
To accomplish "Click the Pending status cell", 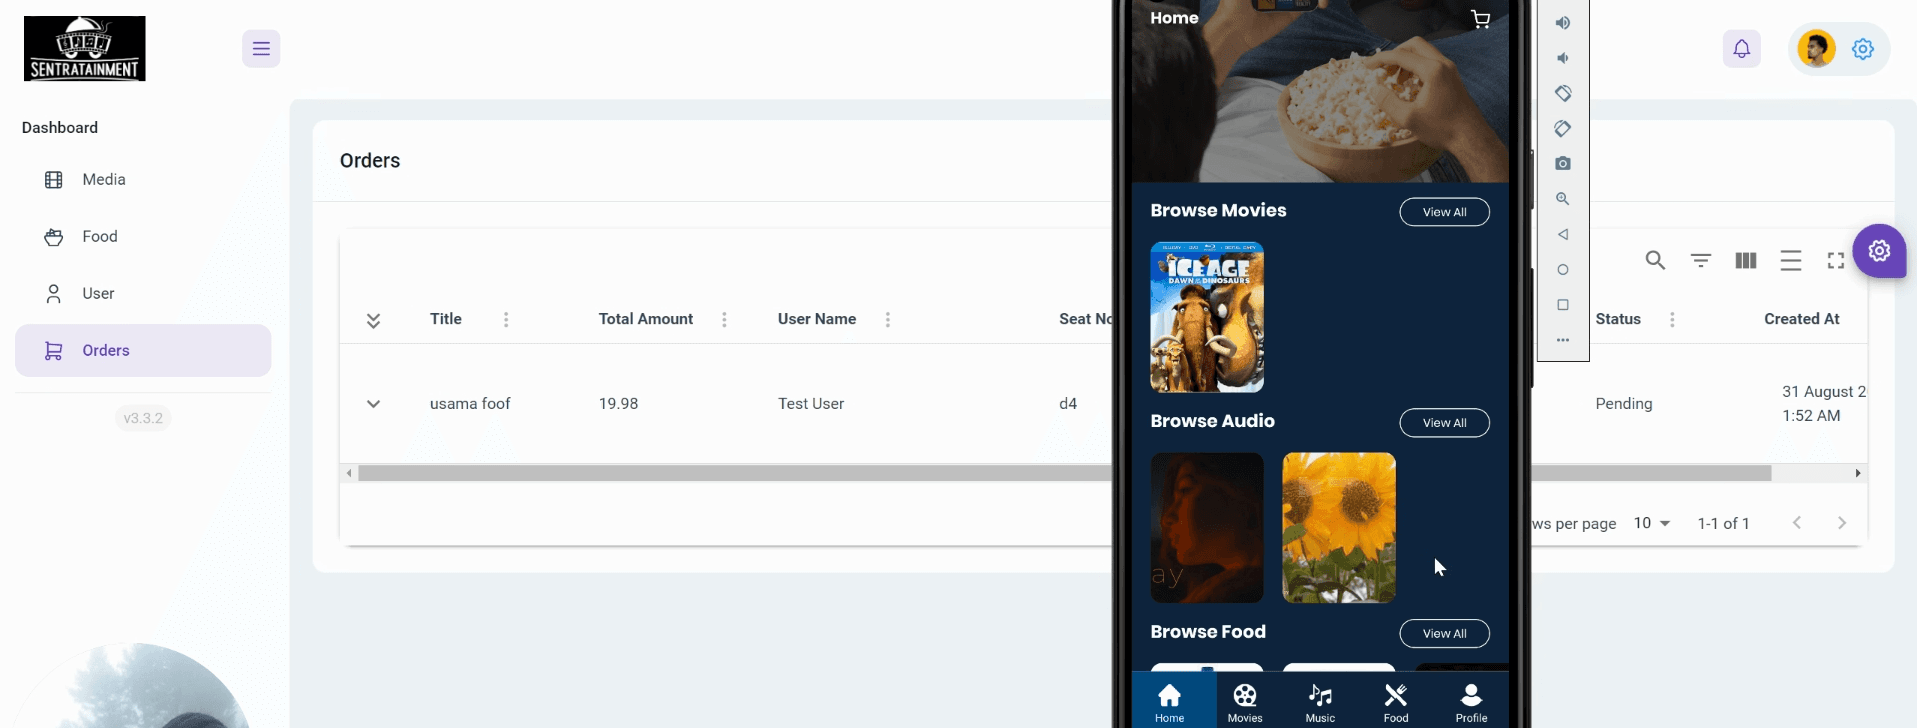I will click(x=1624, y=404).
